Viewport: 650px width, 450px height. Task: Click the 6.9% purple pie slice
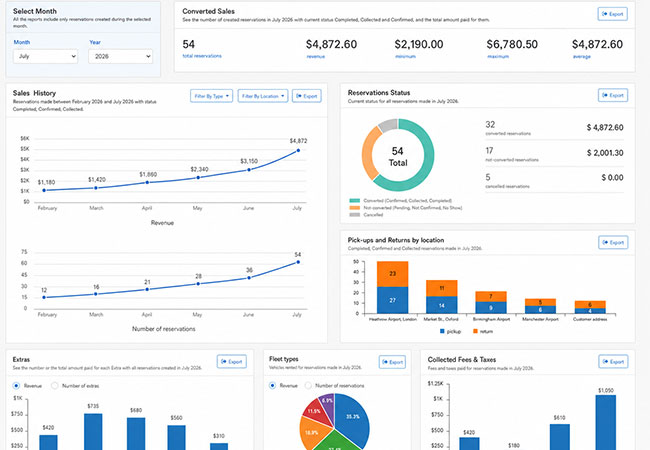click(x=327, y=402)
